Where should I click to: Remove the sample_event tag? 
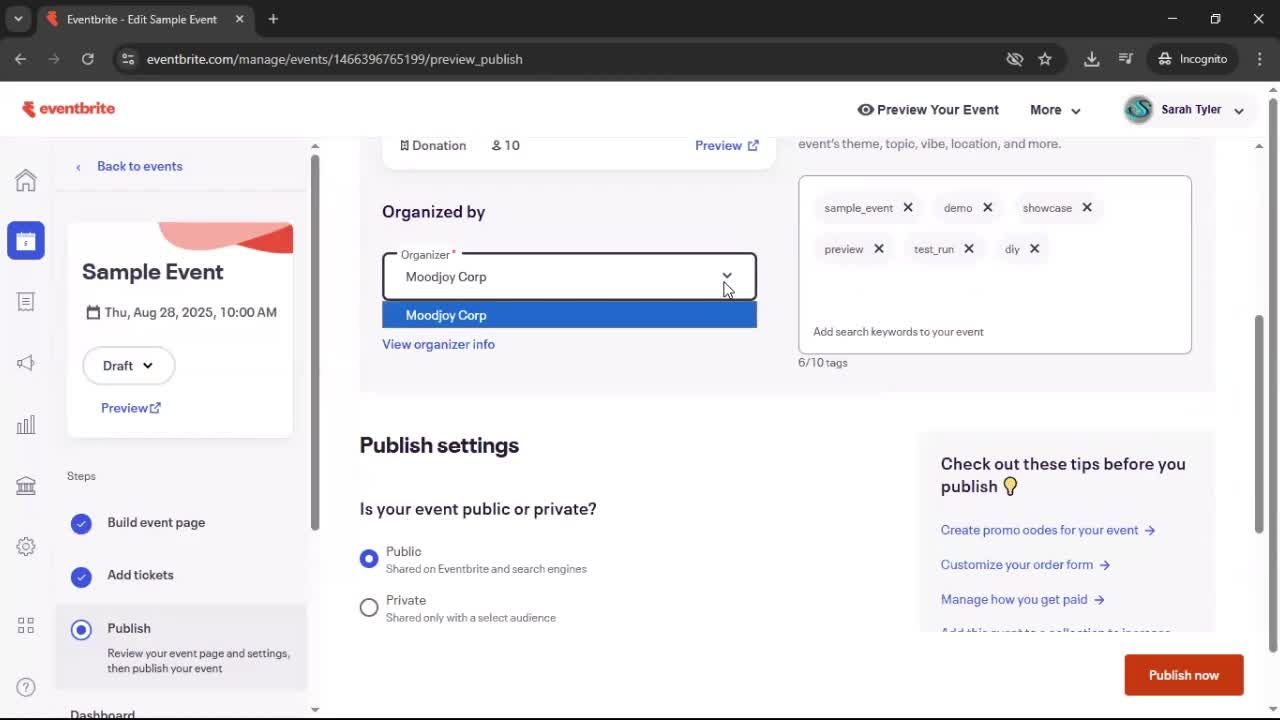tap(908, 208)
